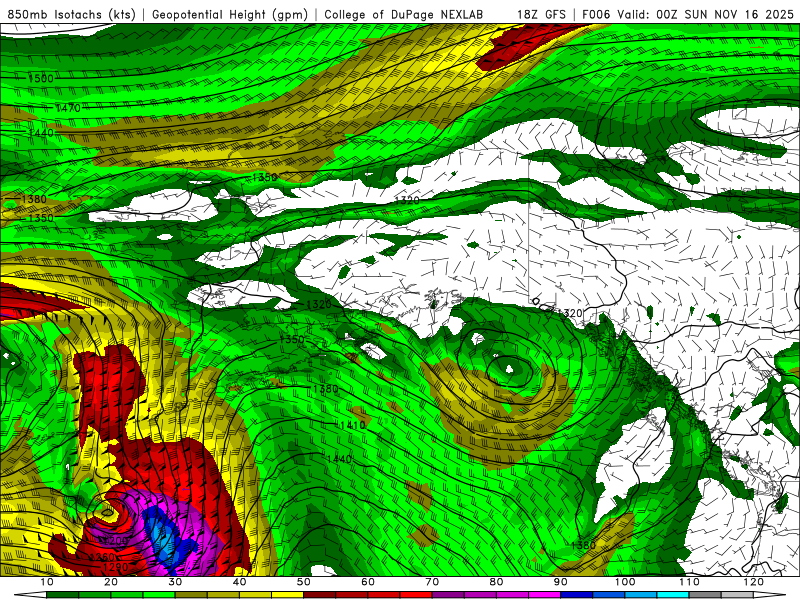
Task: Click the dark purple swatch starting at 70
Action: [448, 595]
